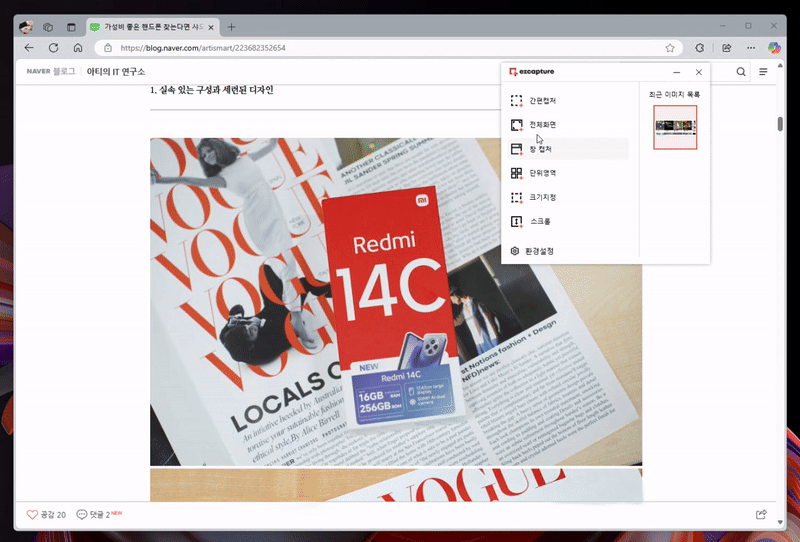800x542 pixels.
Task: Minimize the ezcapture panel
Action: click(x=677, y=72)
